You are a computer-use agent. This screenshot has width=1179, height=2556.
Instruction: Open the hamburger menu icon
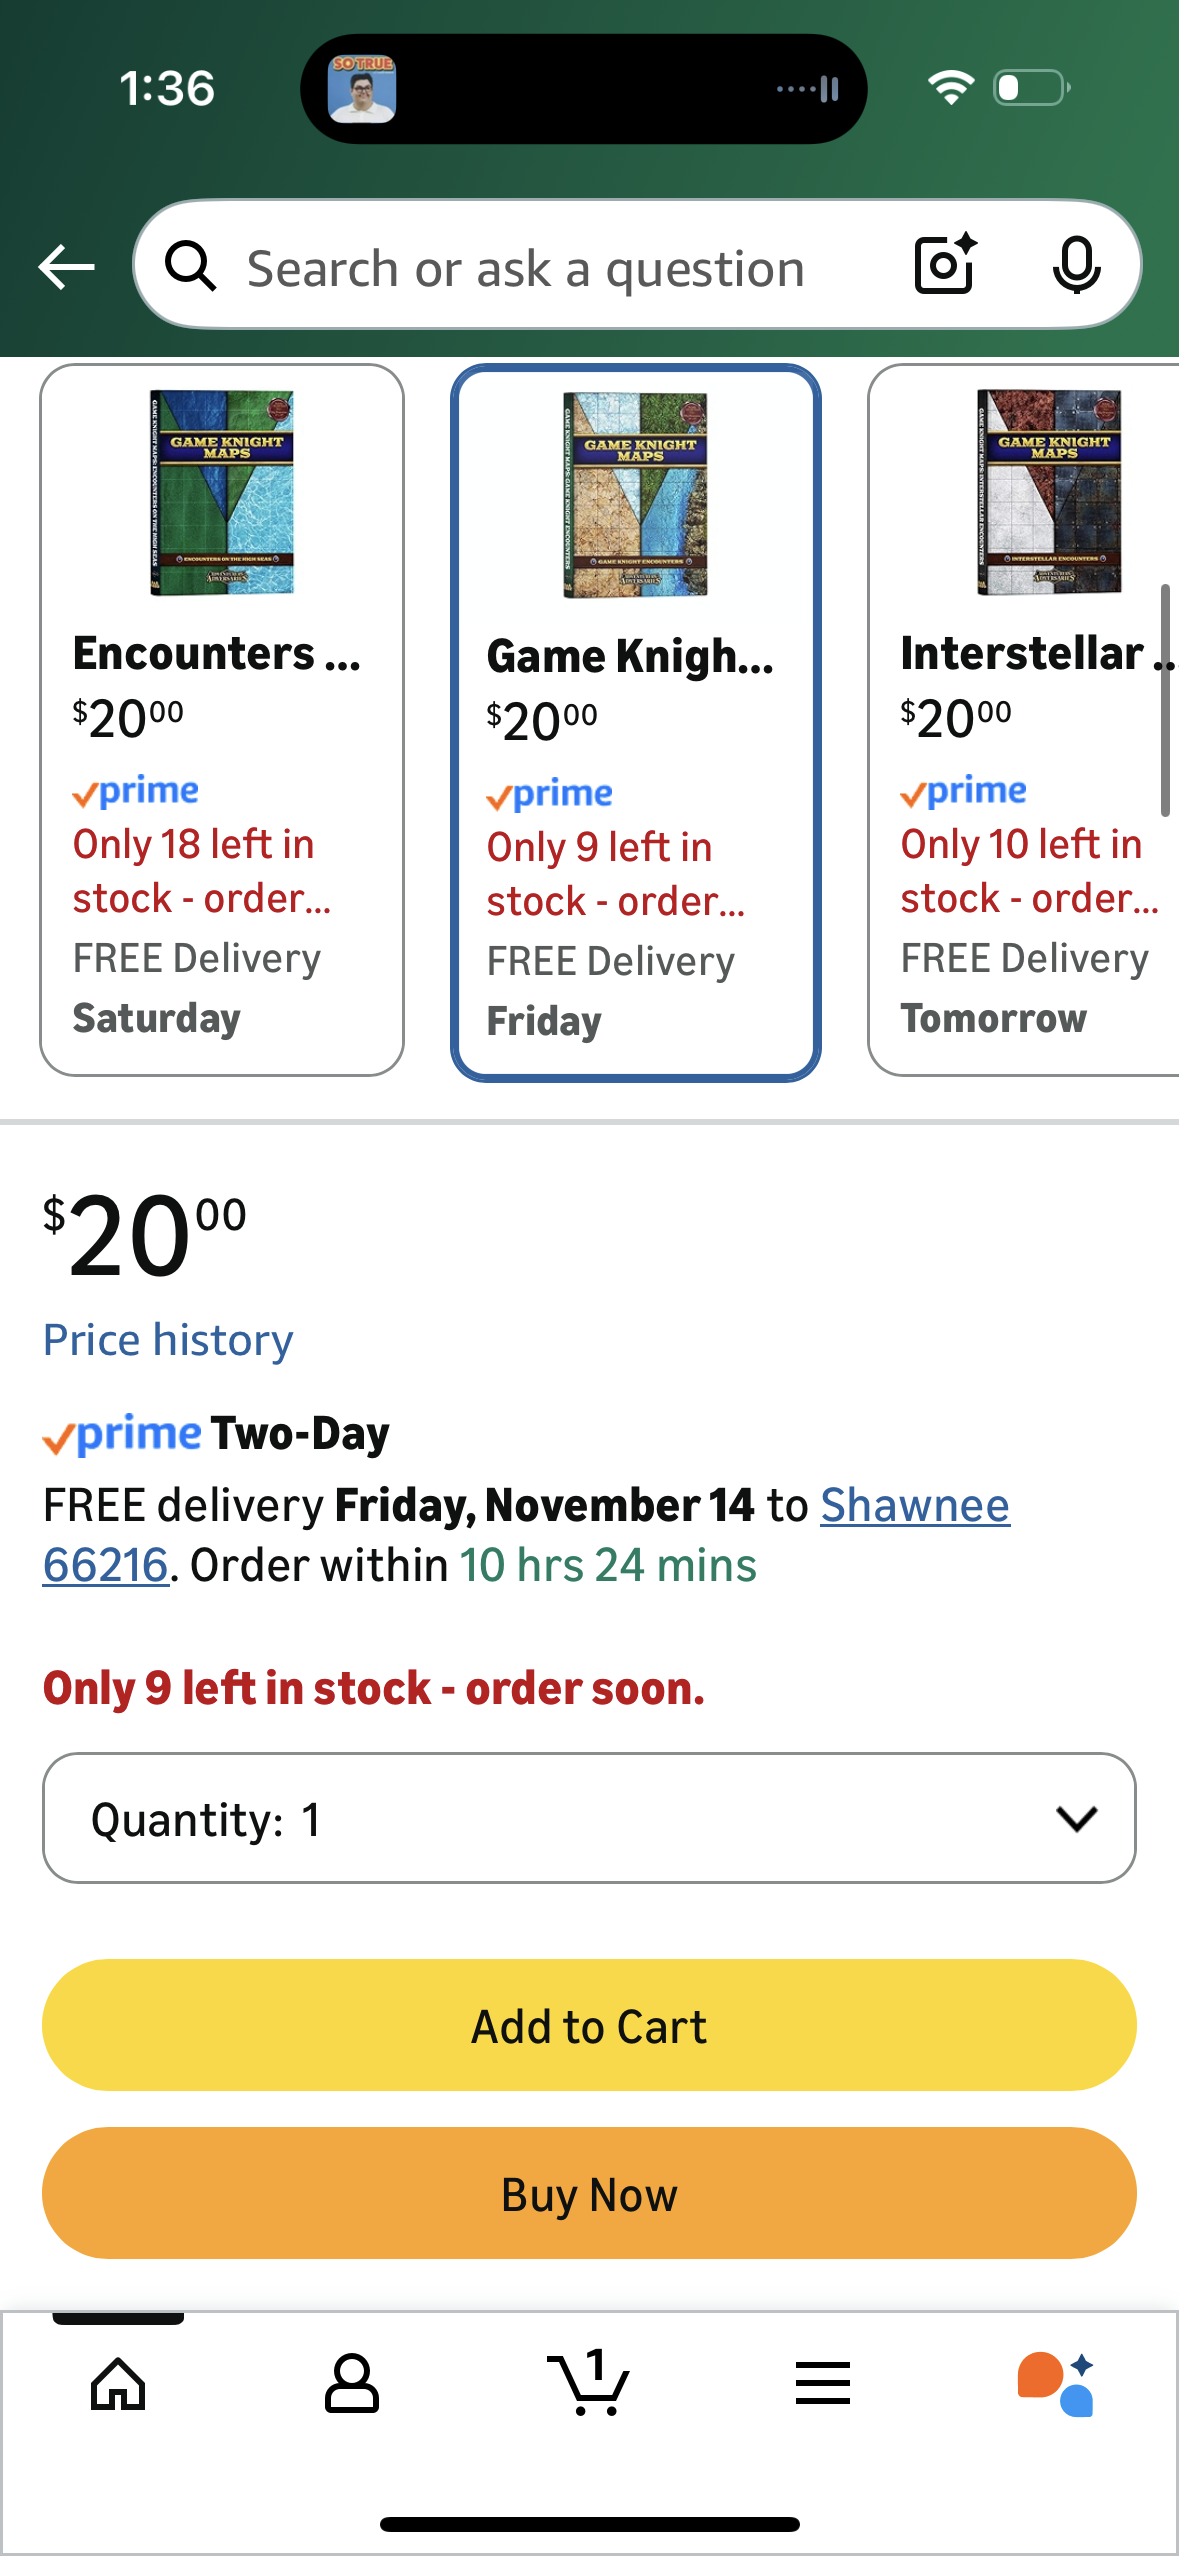coord(823,2384)
